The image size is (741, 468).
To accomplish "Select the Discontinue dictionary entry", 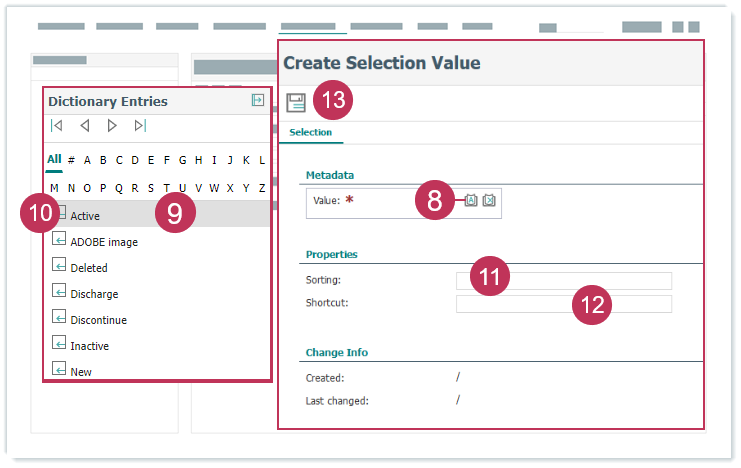I will [98, 320].
